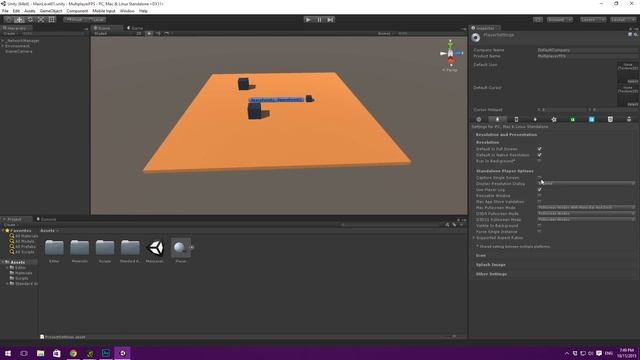Select the Hand tool in toolbar

click(9, 20)
